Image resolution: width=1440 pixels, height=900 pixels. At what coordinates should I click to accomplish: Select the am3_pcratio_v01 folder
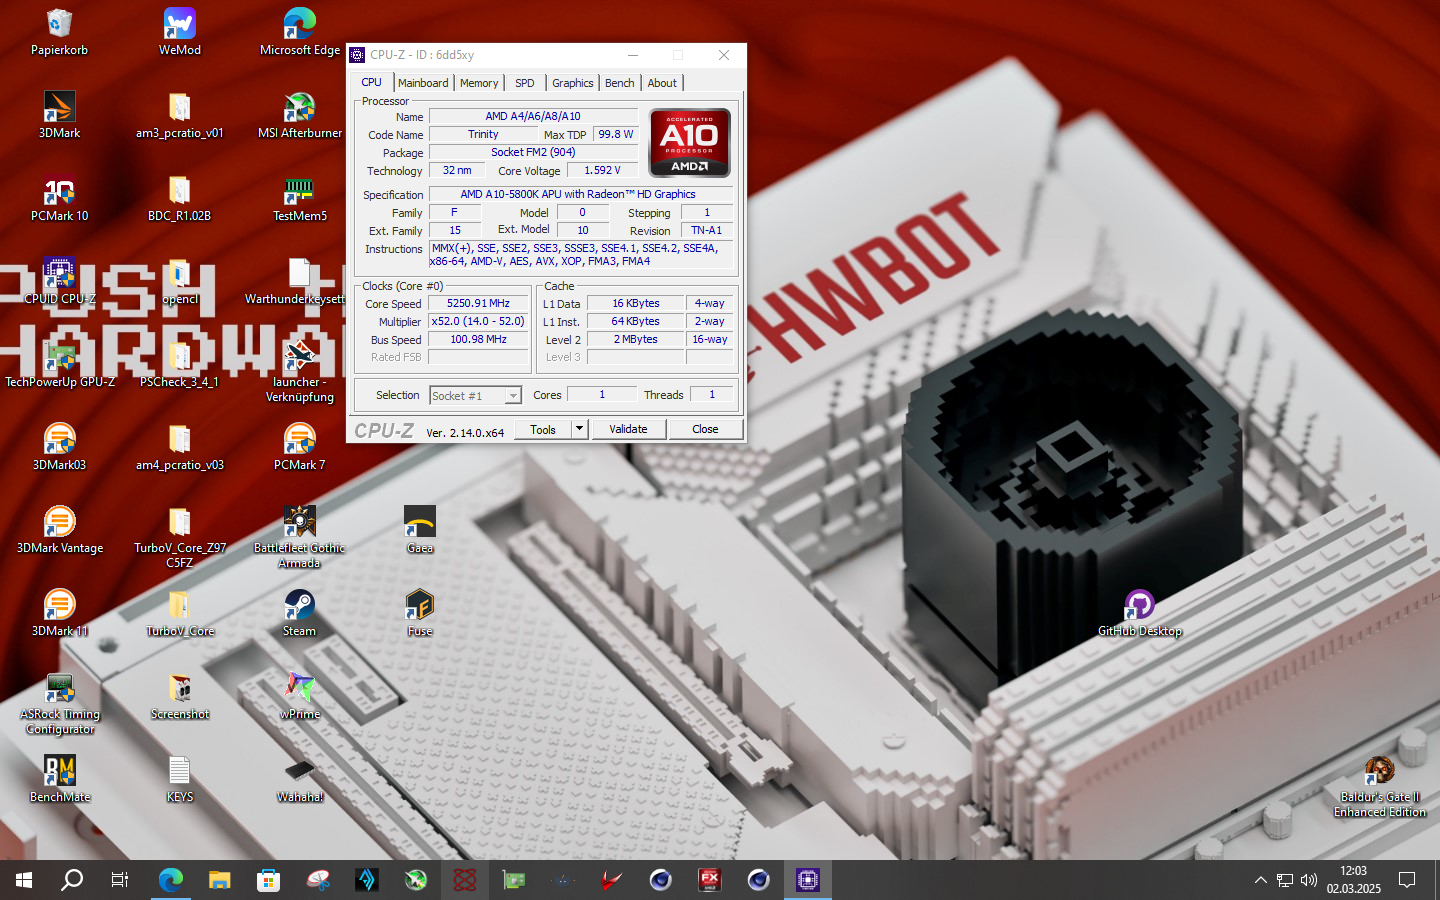[x=180, y=115]
